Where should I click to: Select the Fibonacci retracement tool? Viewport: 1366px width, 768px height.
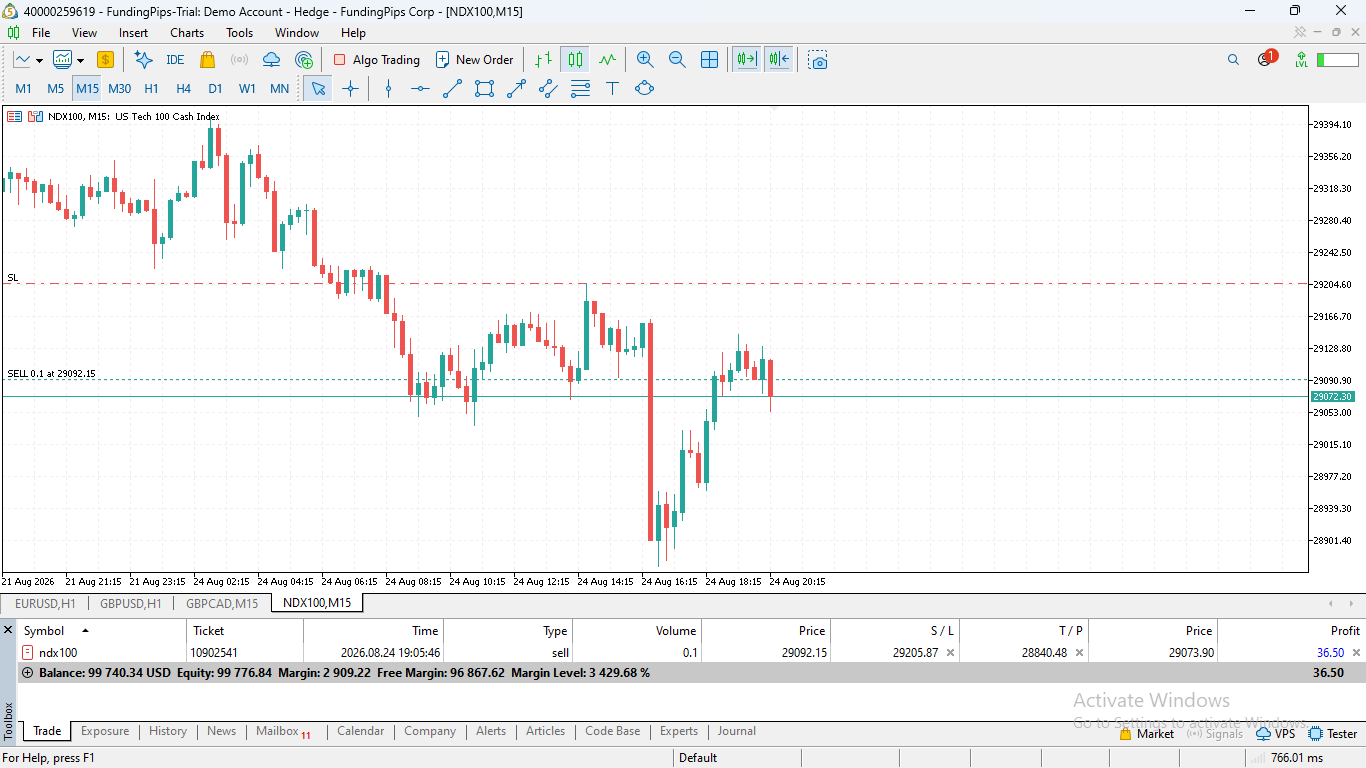pos(580,88)
